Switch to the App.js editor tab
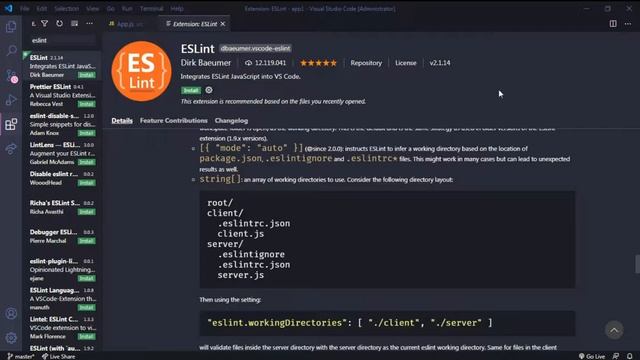The width and height of the screenshot is (640, 360). (x=130, y=24)
